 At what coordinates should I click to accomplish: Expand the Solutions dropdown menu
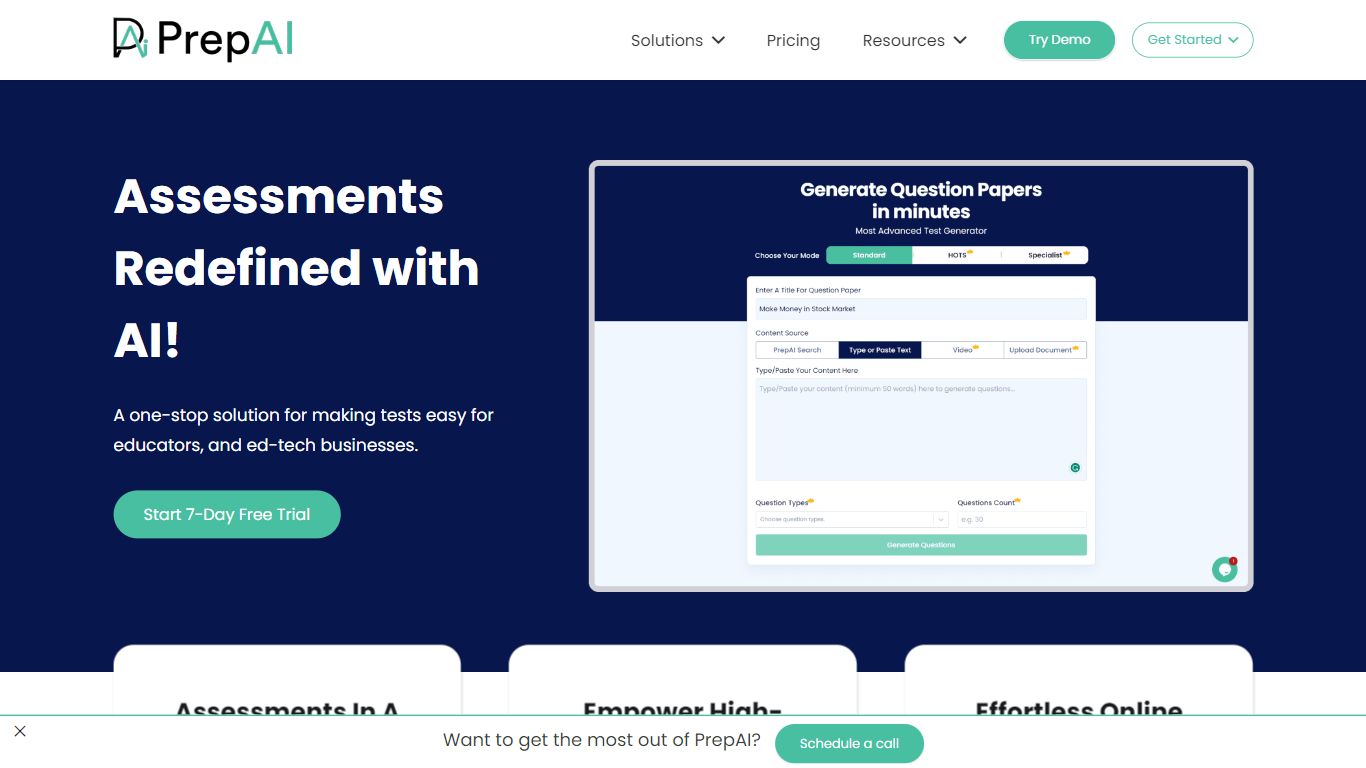pyautogui.click(x=677, y=40)
